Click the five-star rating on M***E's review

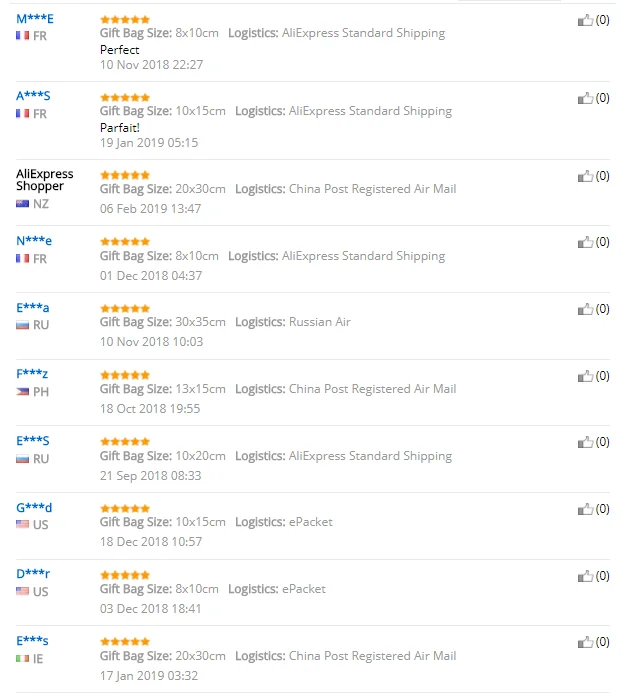125,20
